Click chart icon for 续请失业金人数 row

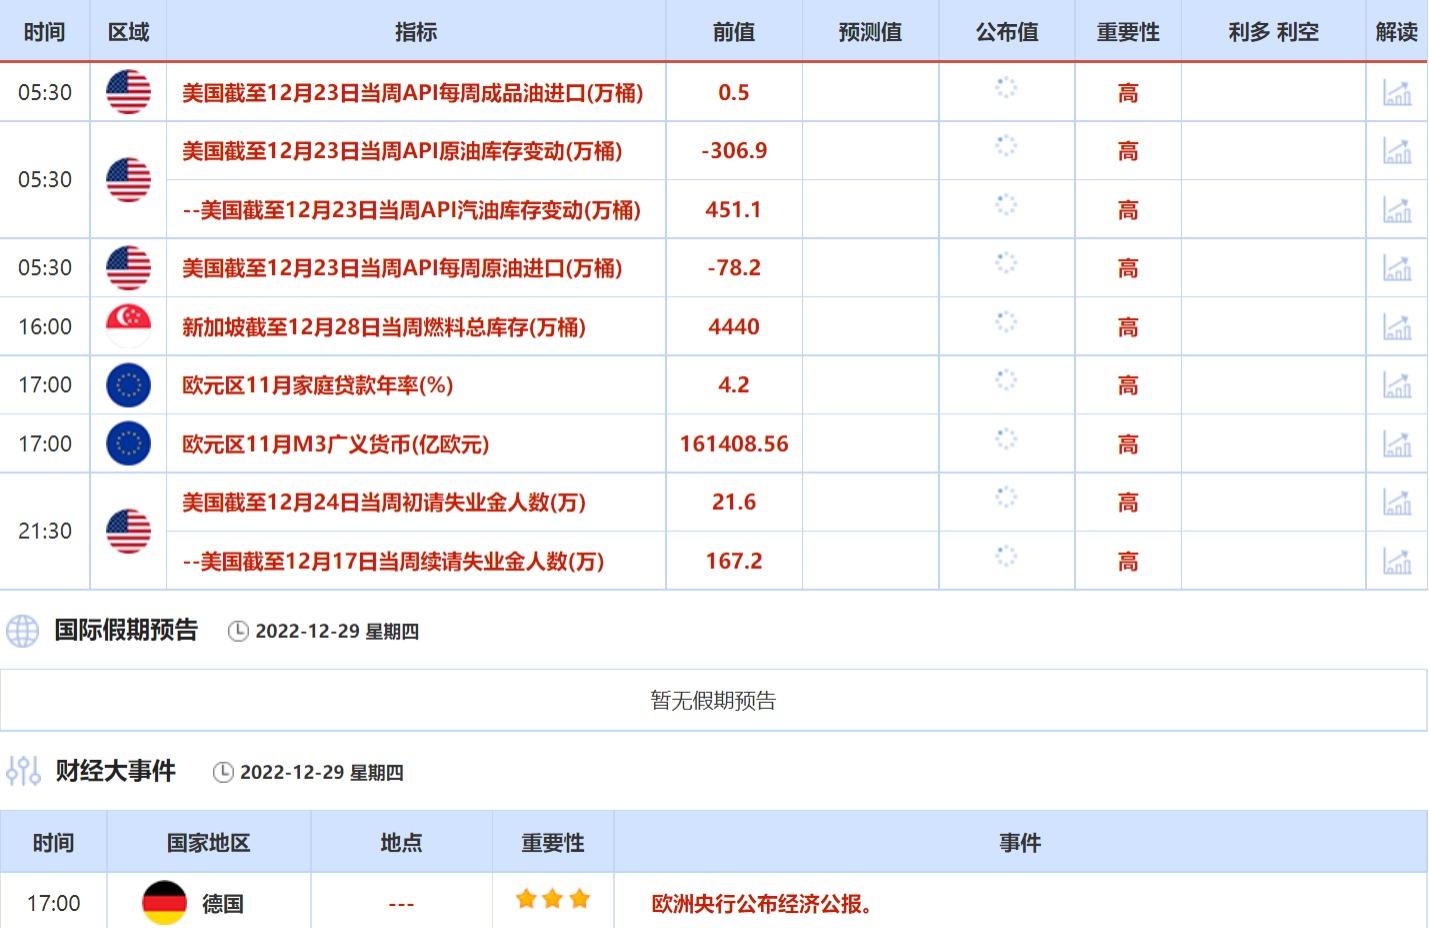1396,561
